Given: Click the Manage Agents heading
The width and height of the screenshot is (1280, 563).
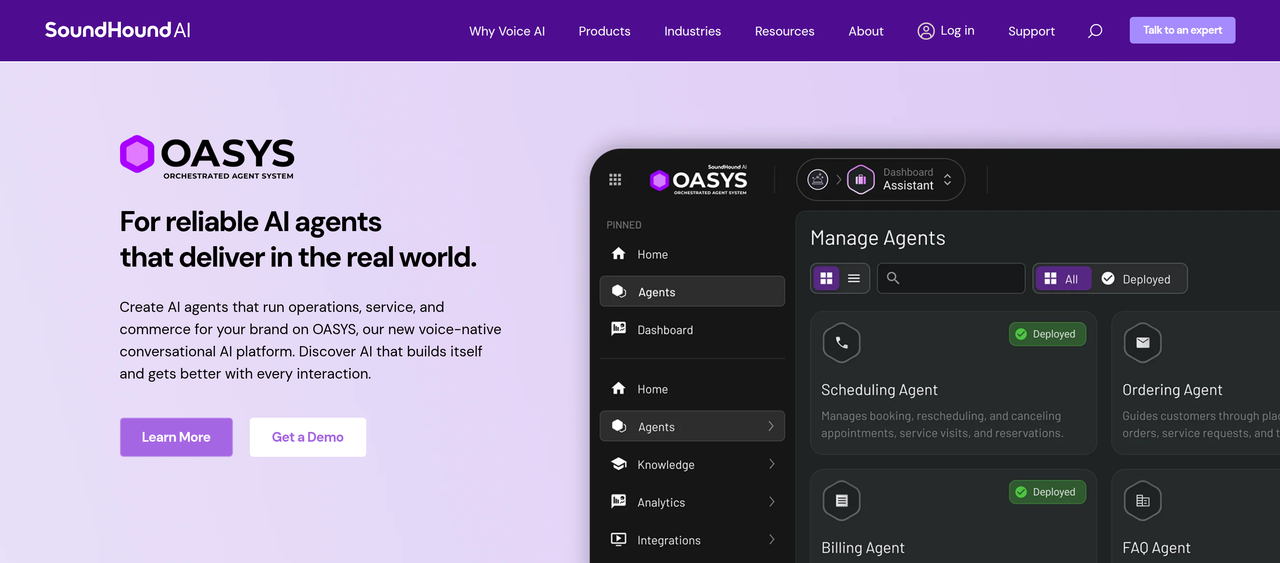Looking at the screenshot, I should click(877, 238).
